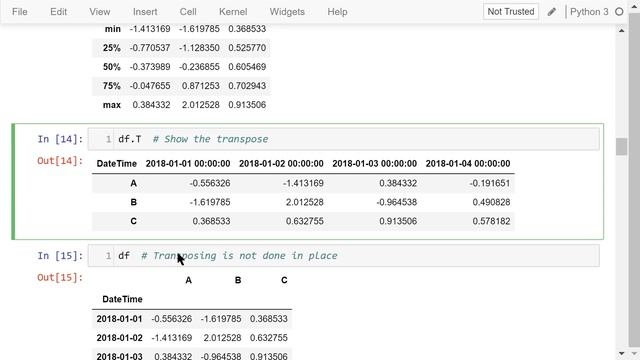Click the 2018-01-01 row index in Out[15]
This screenshot has width=640, height=360.
pos(119,319)
